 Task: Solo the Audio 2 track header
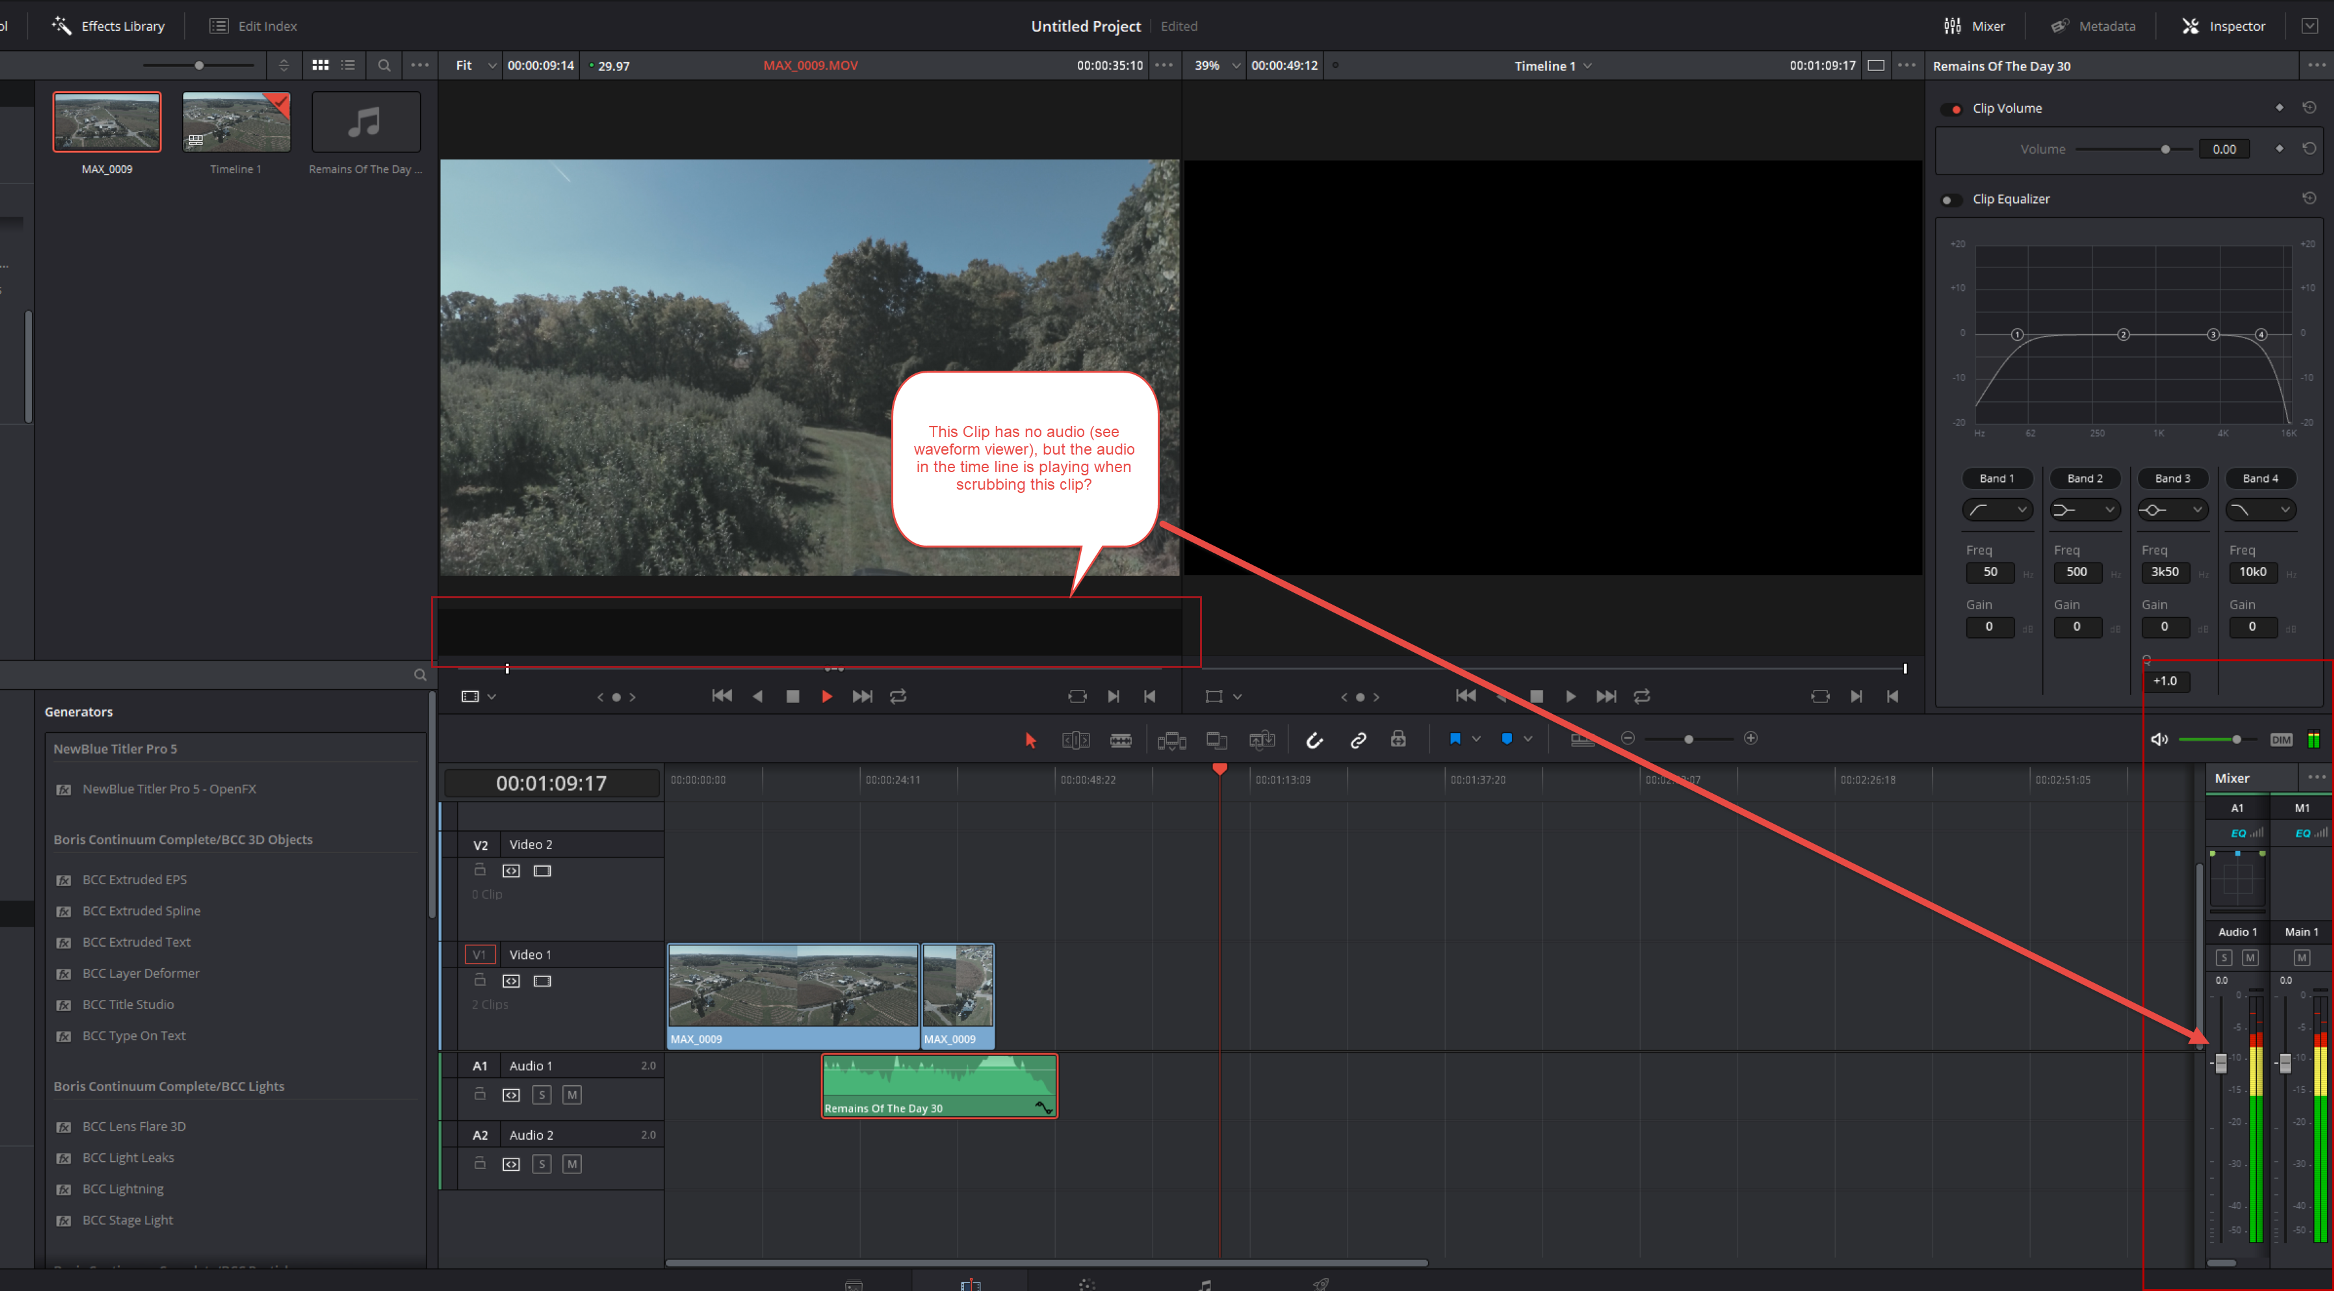pos(542,1164)
